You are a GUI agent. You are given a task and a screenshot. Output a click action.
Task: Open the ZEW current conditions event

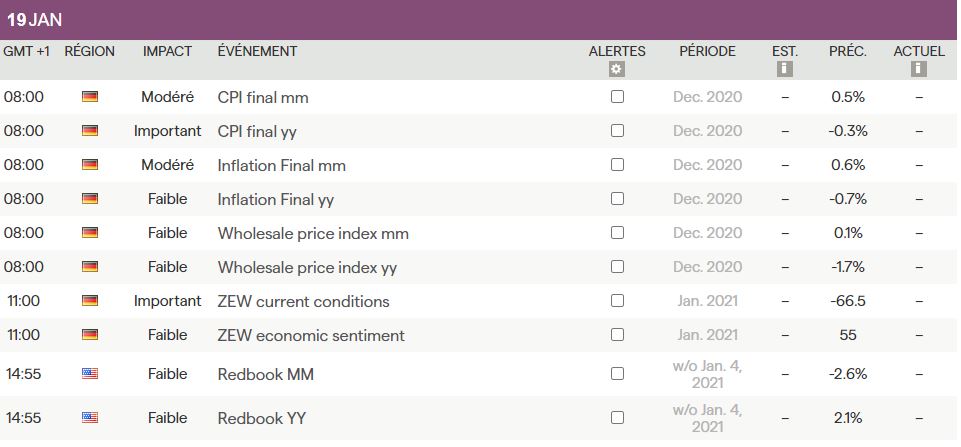coord(303,301)
